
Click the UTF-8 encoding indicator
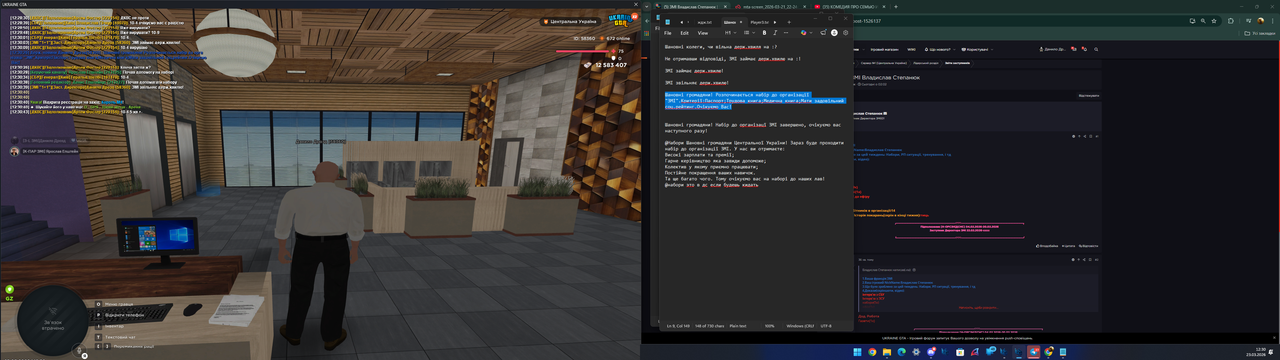(x=825, y=325)
